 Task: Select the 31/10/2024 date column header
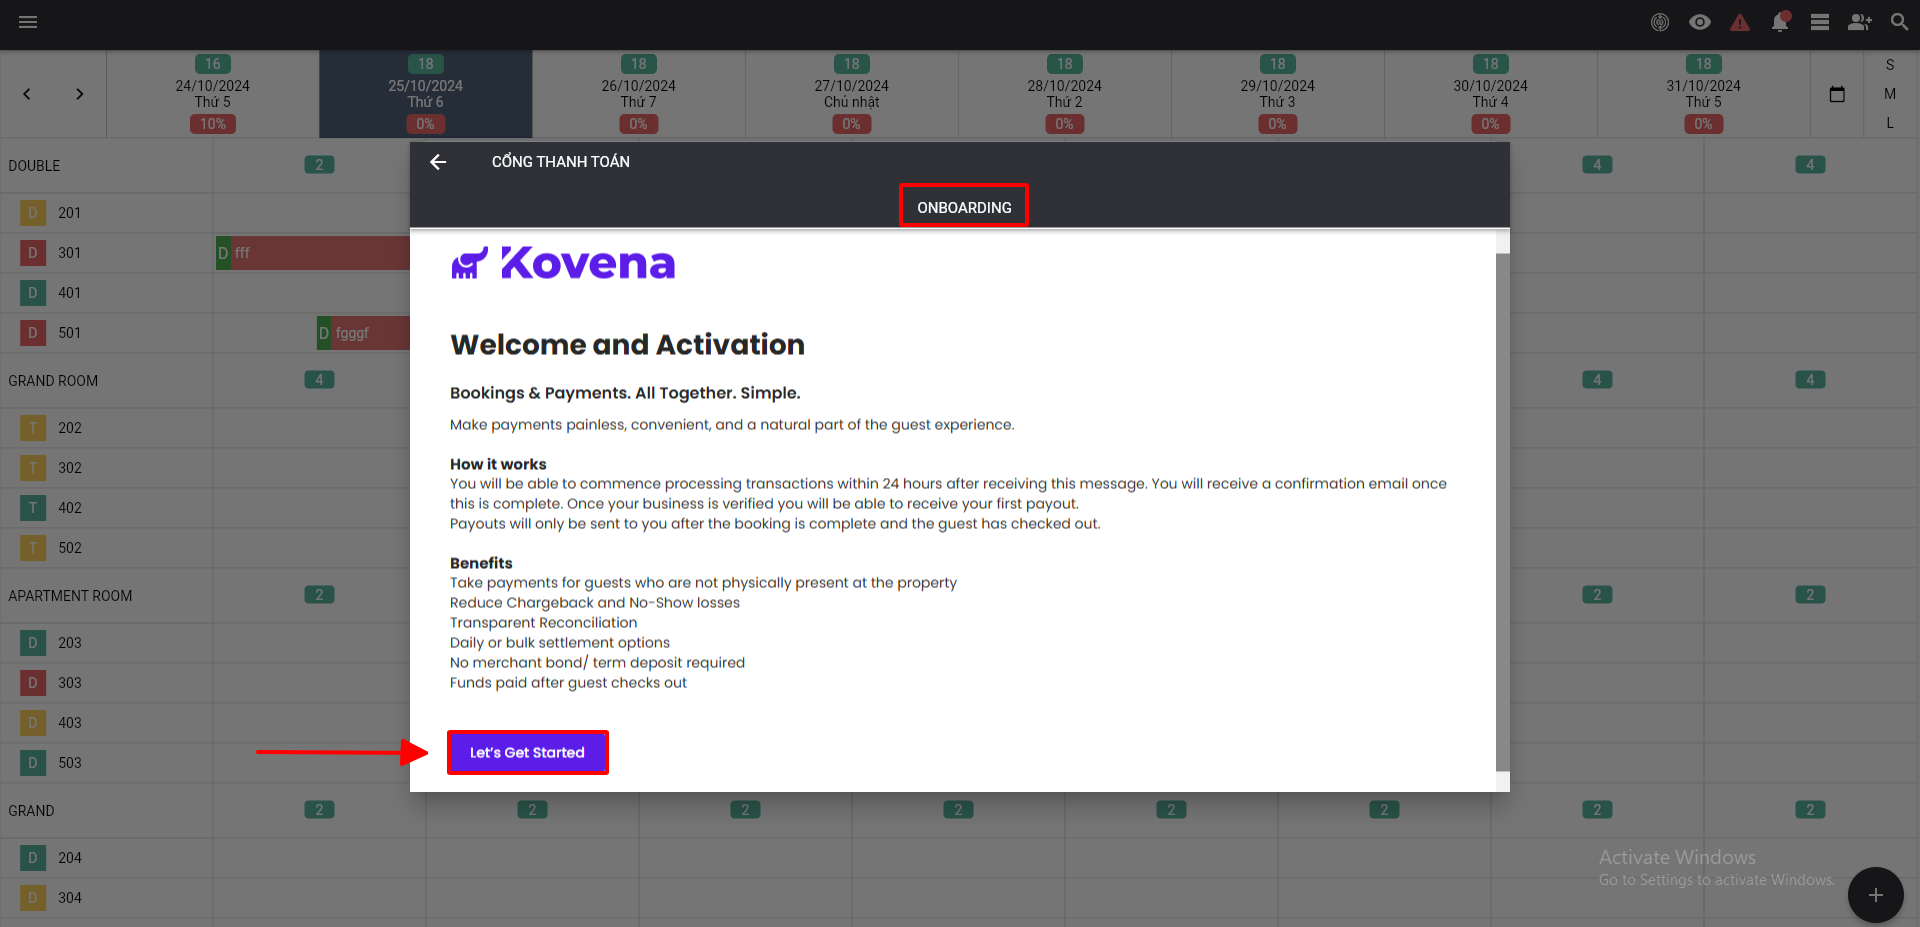coord(1704,94)
